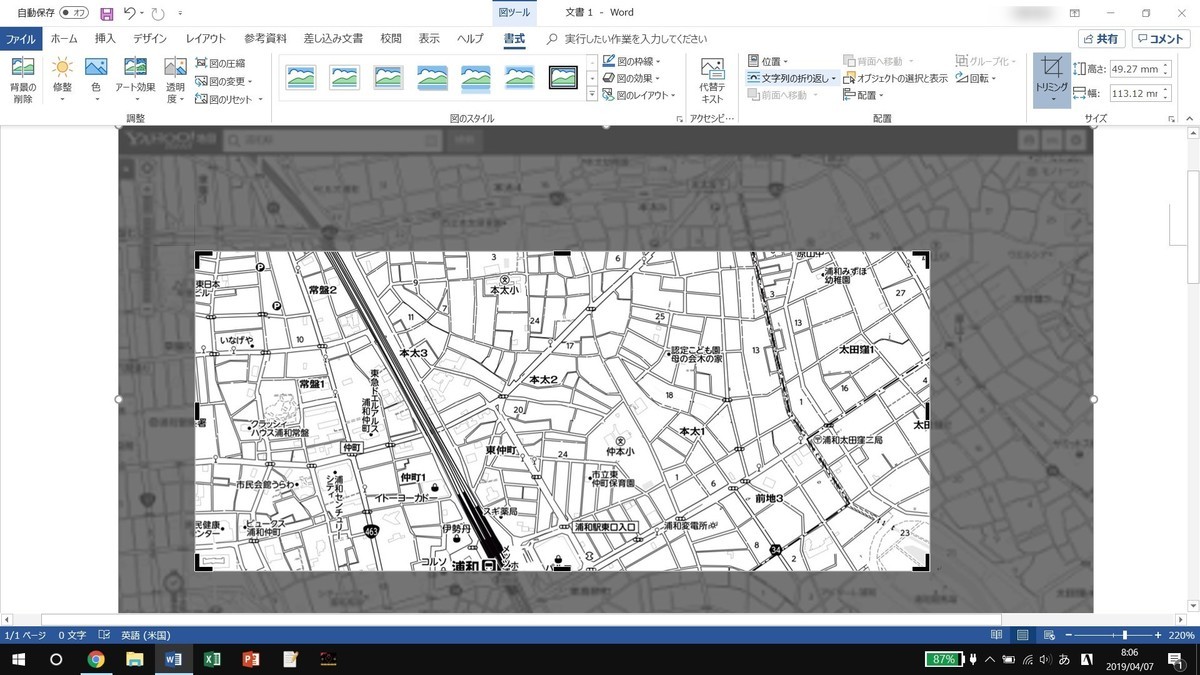Open the 文字列の折り返し text wrap dropdown
Viewport: 1200px width, 675px height.
click(792, 78)
